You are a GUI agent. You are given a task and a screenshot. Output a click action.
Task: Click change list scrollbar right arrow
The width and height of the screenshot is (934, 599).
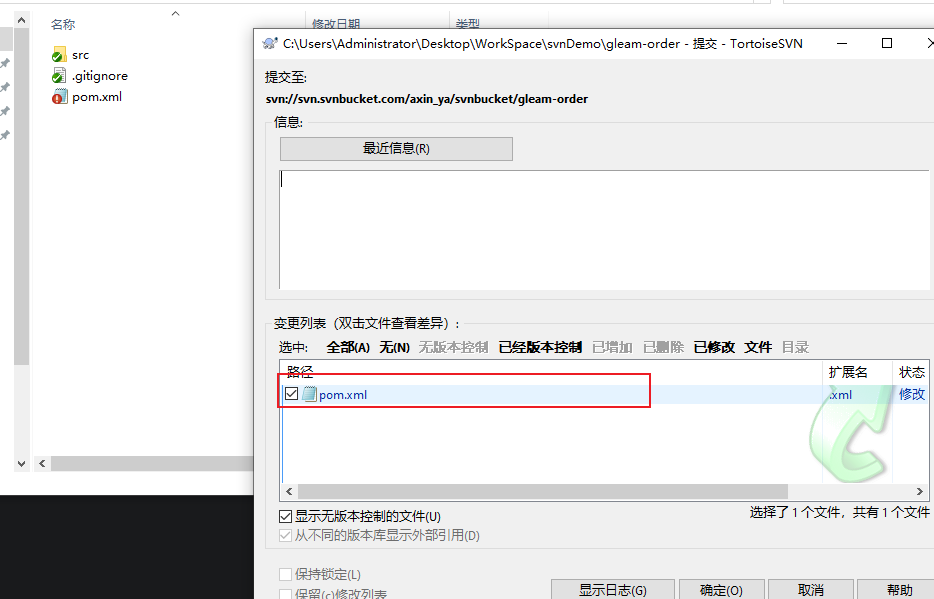click(x=920, y=491)
